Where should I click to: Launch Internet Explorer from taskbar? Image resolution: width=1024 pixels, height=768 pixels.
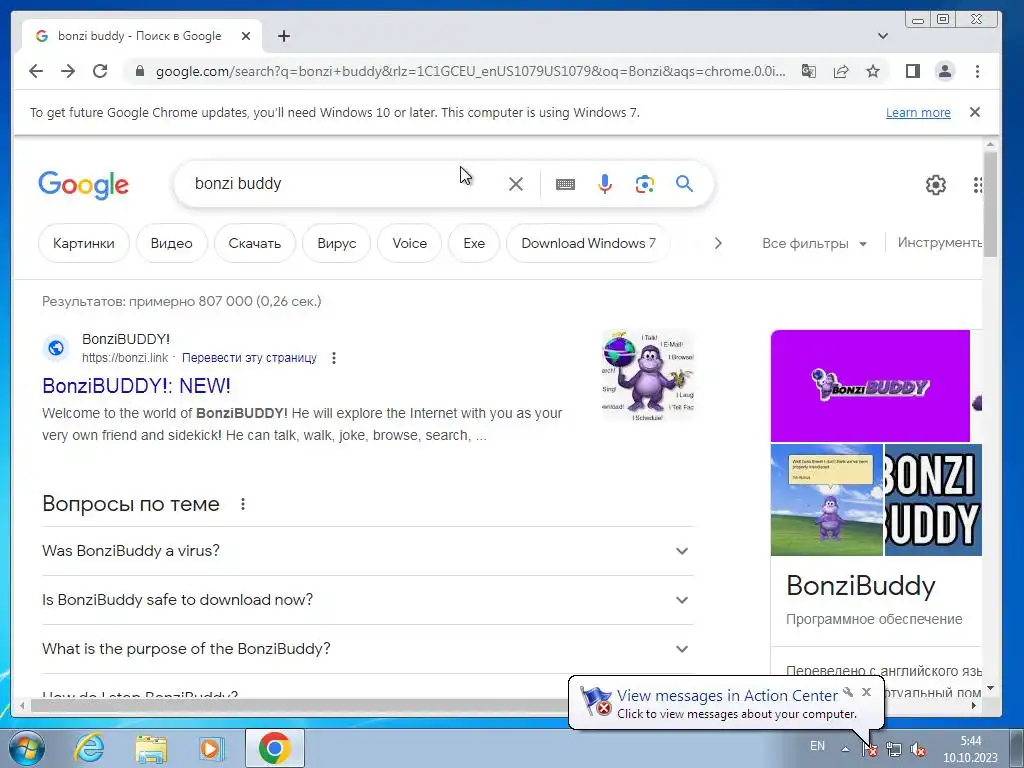pos(89,748)
